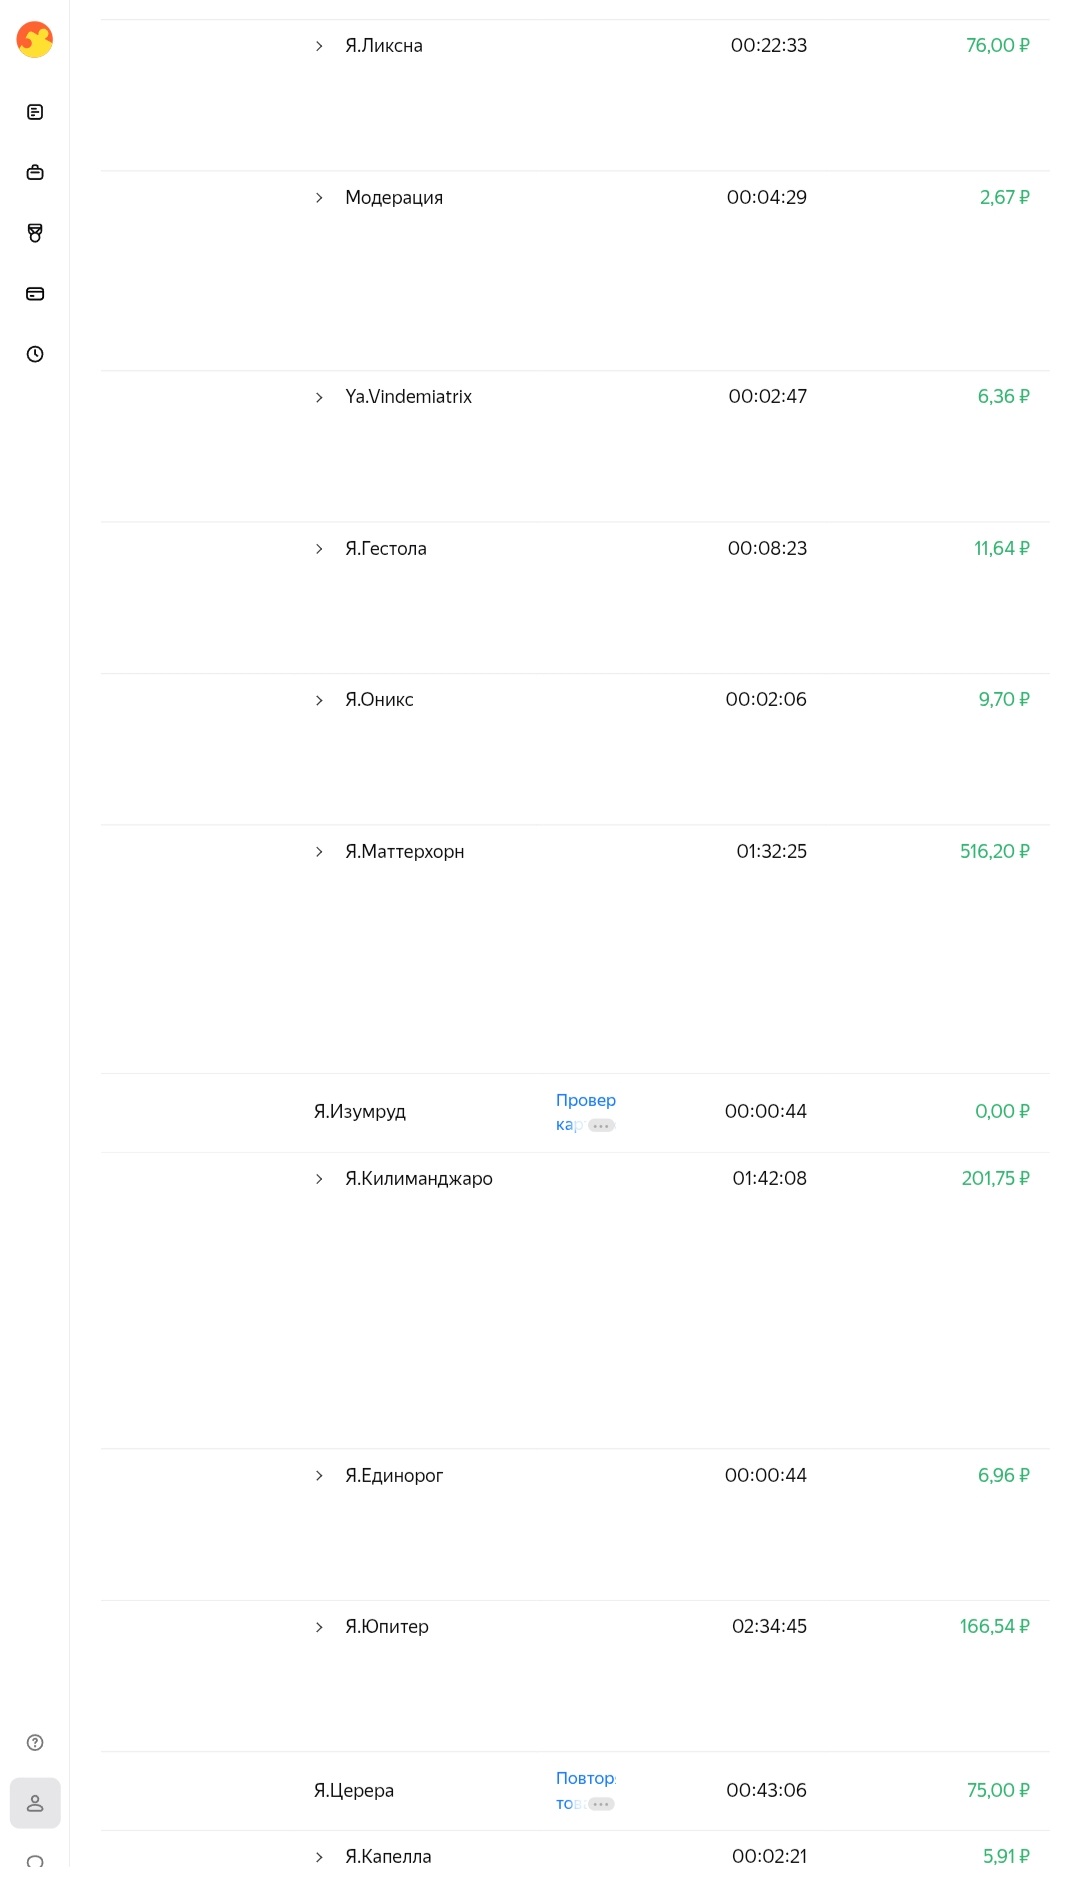Open the Toloka home logo
Screen dimensions: 1080x1897
click(x=35, y=40)
